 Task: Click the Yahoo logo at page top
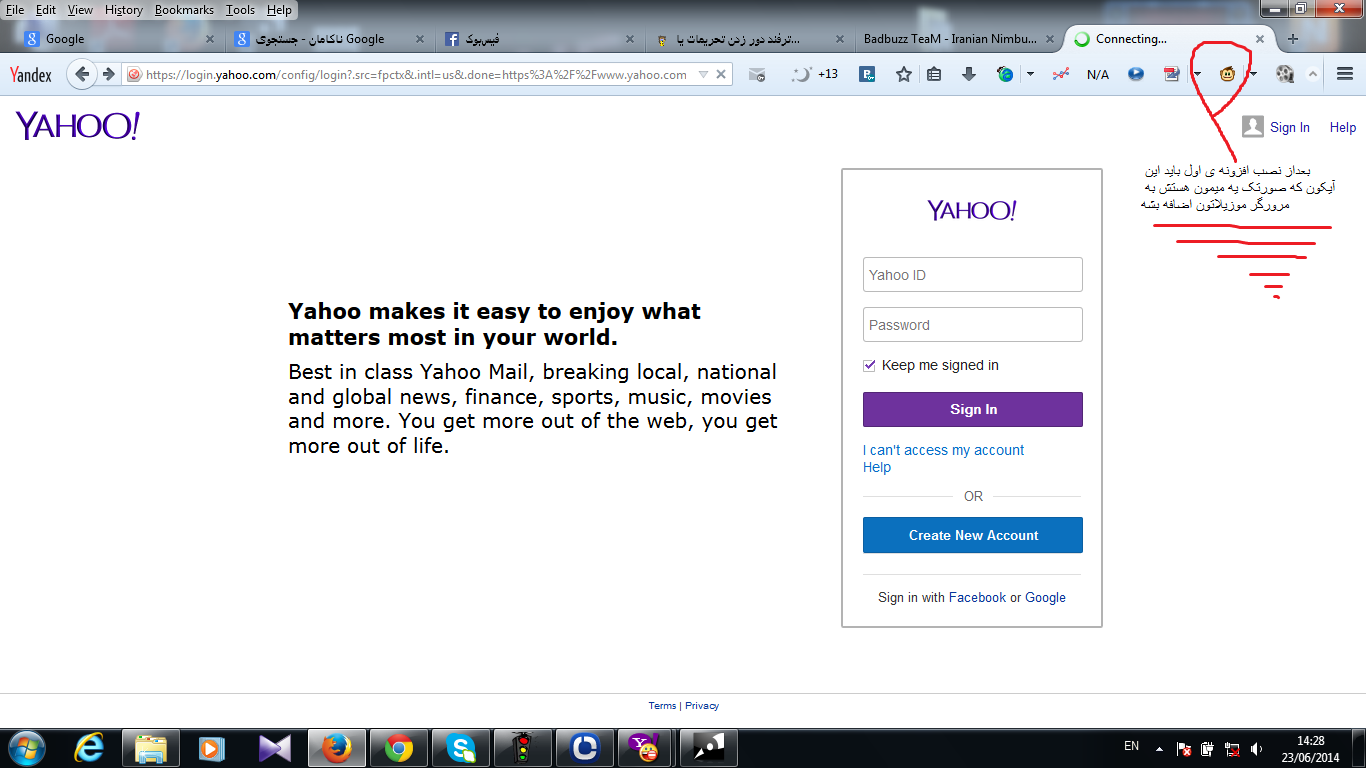(x=77, y=126)
